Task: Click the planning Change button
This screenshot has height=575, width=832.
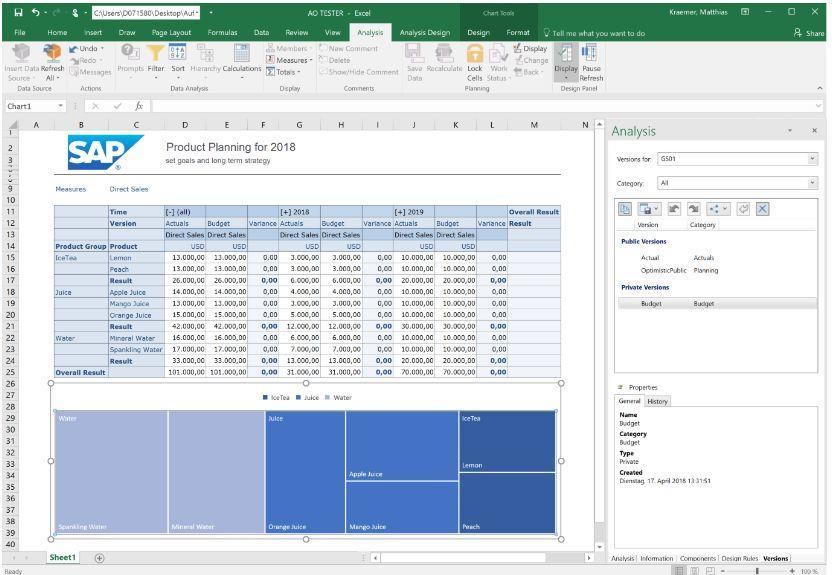Action: point(531,60)
